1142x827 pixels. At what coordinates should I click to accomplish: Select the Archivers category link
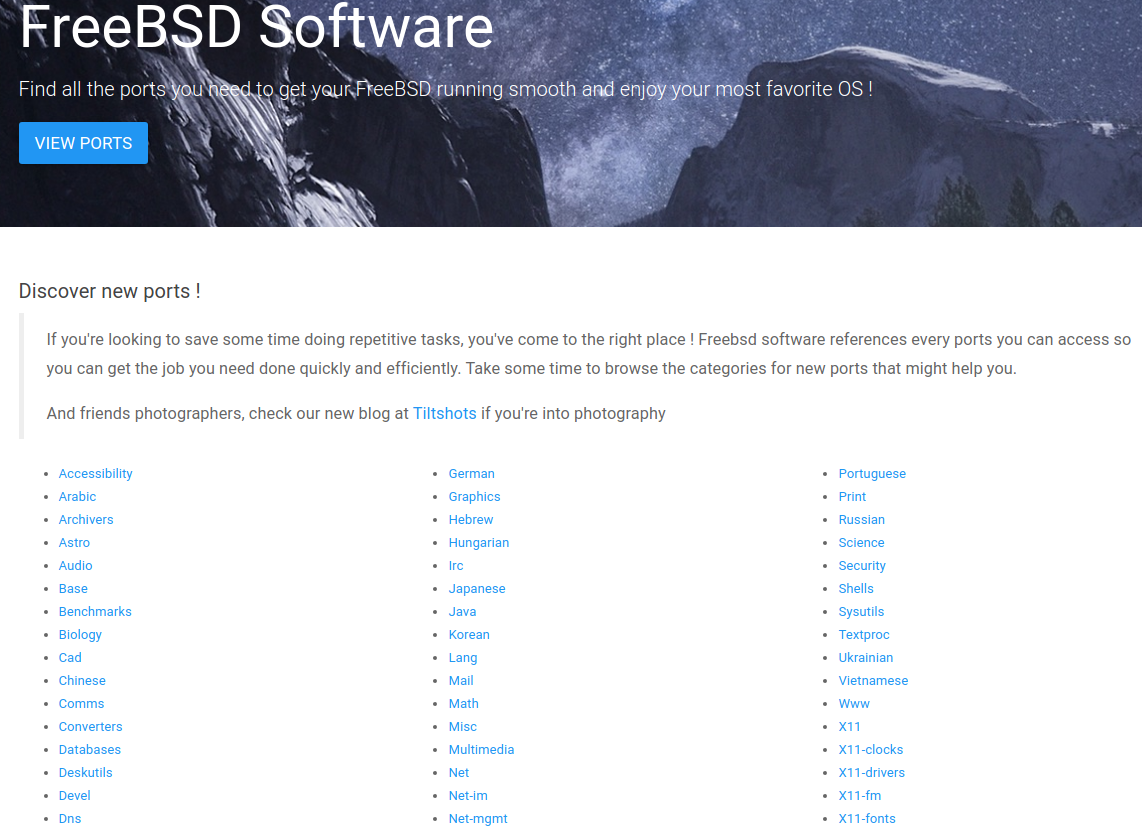86,520
